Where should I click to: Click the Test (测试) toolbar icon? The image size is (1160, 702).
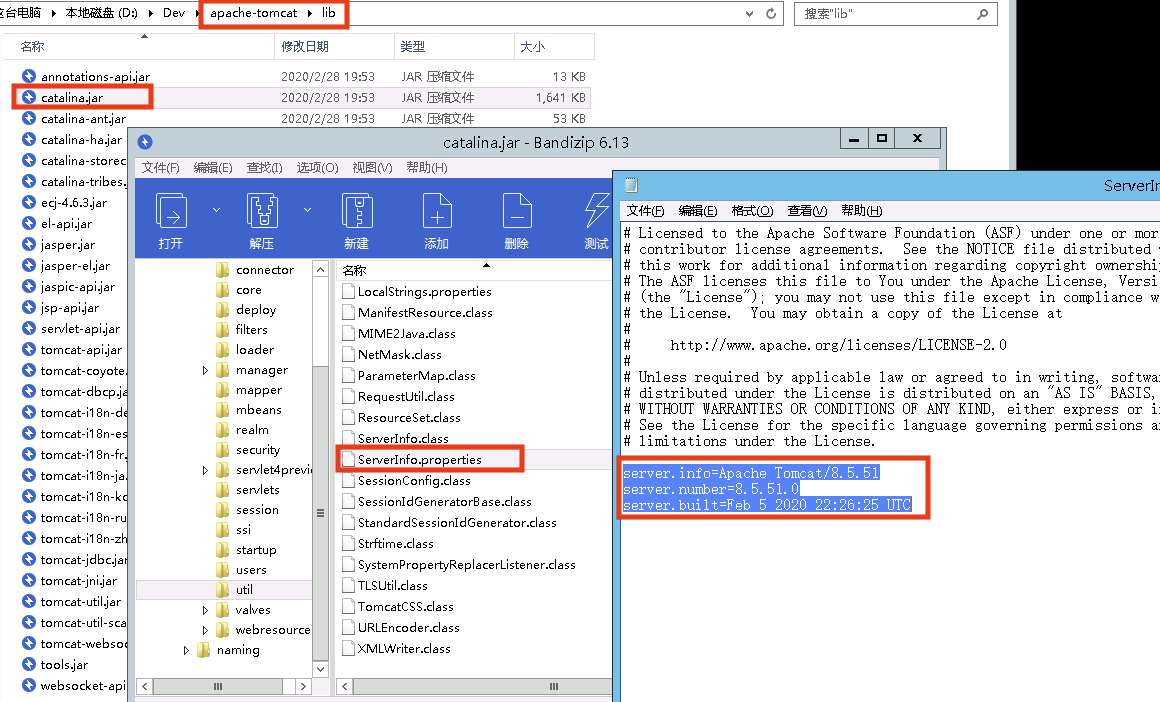(596, 211)
